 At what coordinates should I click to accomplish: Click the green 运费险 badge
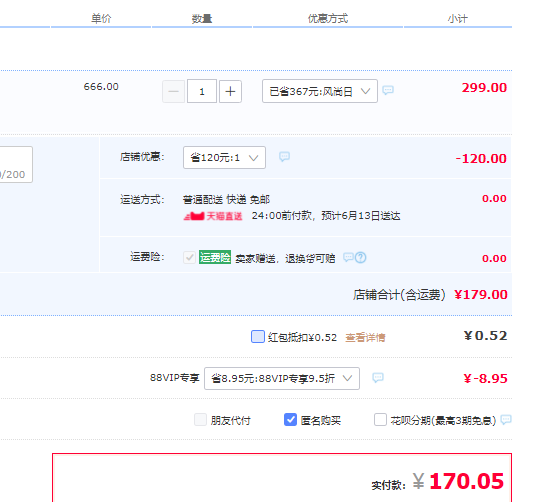pos(215,257)
